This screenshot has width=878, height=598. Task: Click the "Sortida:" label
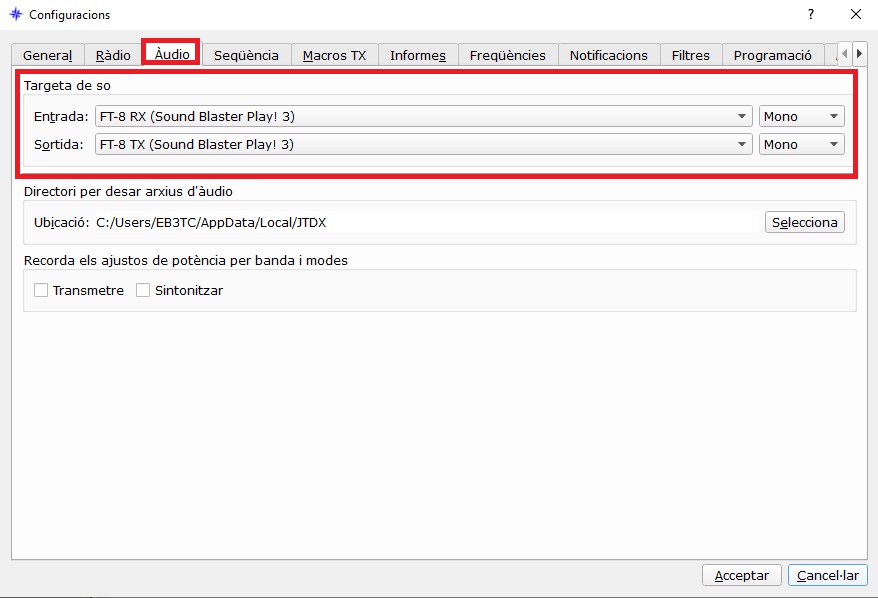(x=59, y=144)
